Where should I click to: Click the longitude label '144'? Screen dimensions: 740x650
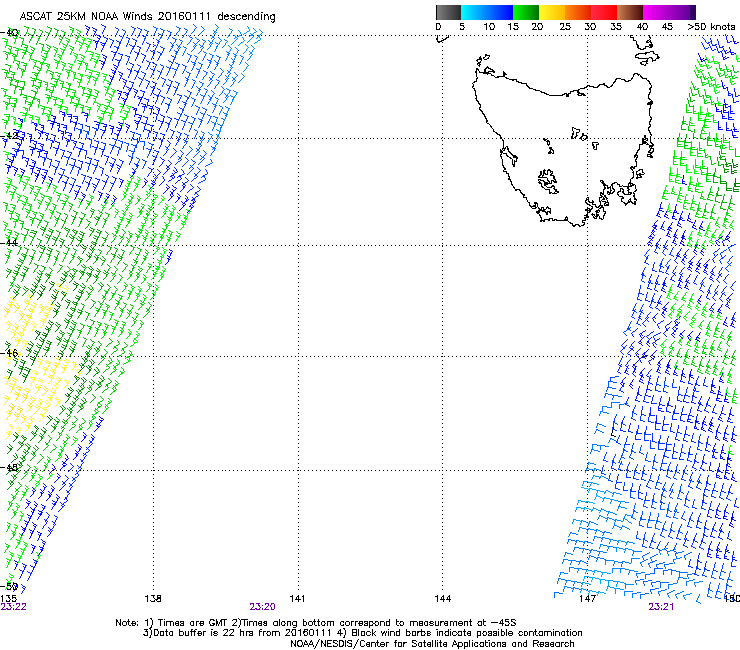442,599
